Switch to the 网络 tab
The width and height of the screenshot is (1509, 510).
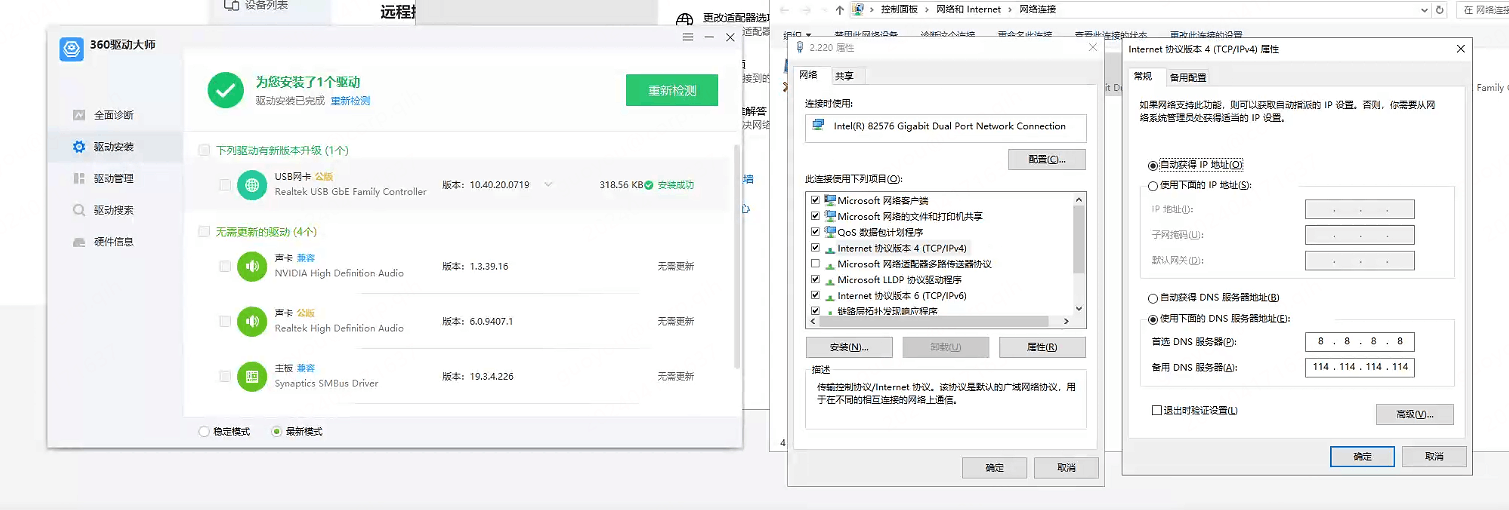click(809, 75)
